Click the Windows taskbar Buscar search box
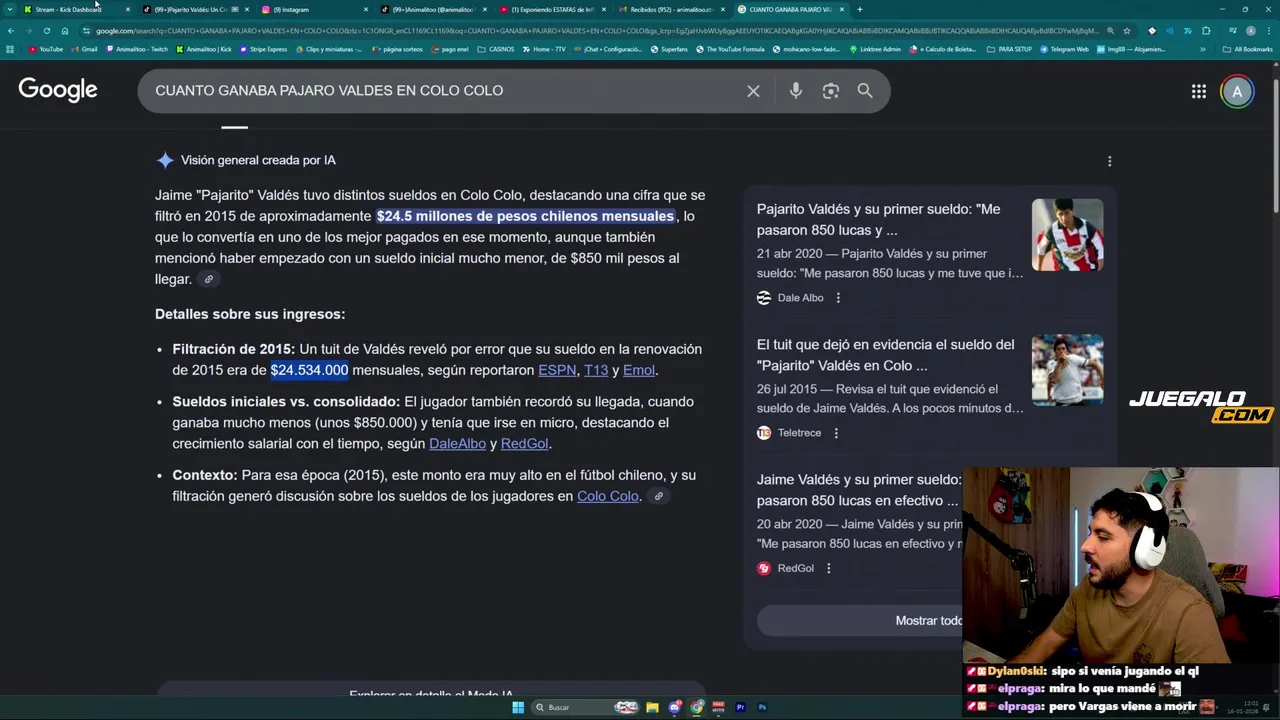Screen dimensions: 1280x720 click(585, 707)
